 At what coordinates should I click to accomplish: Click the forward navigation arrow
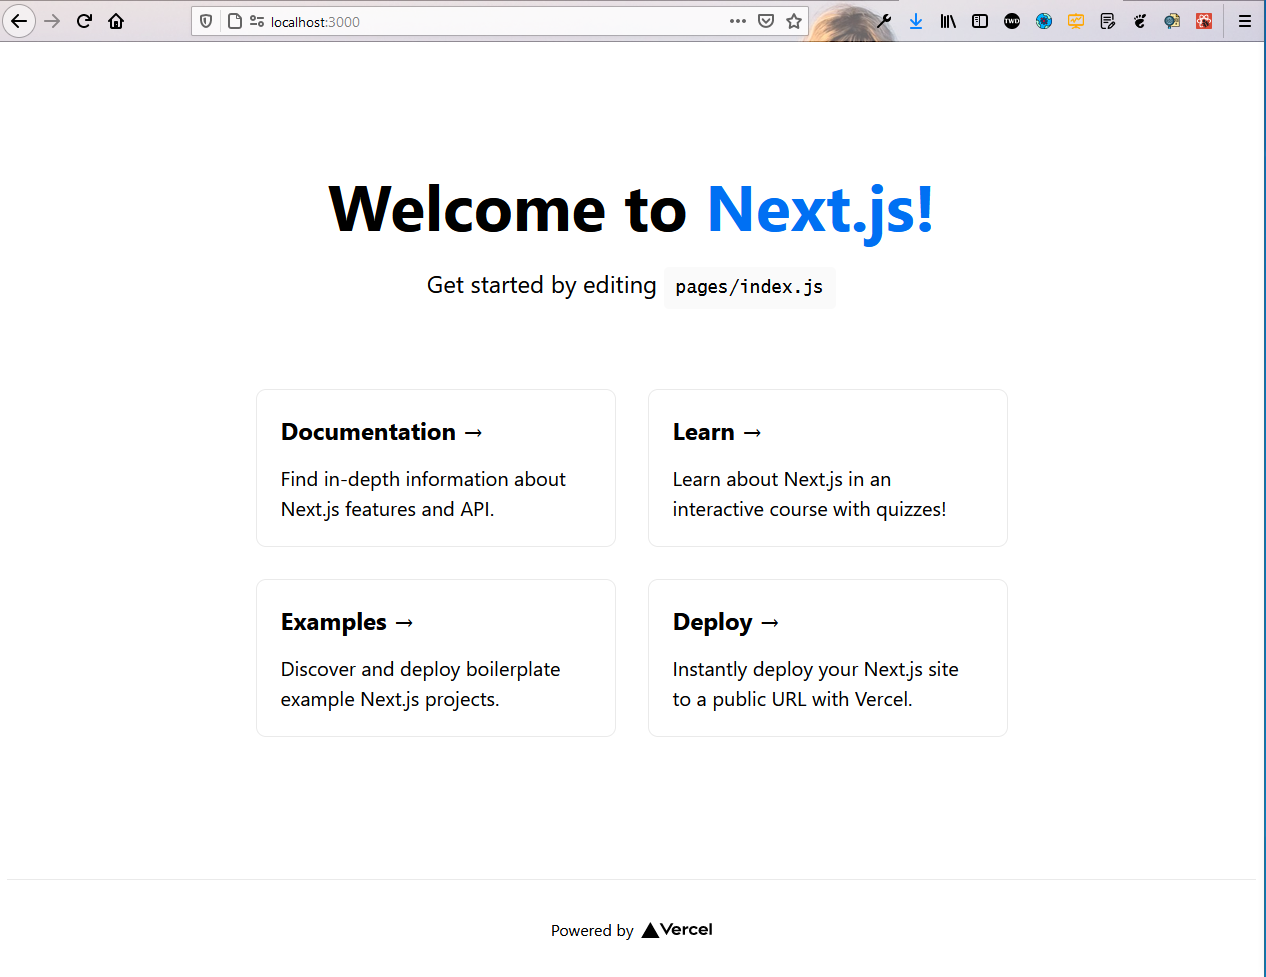click(x=53, y=21)
